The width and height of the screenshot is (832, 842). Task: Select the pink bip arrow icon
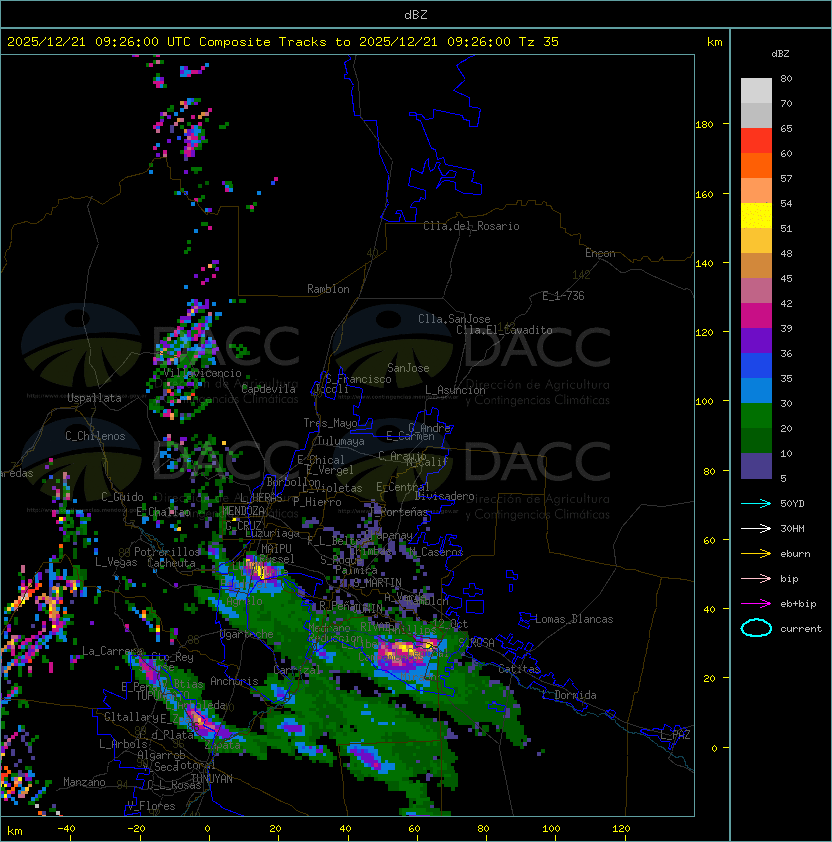tap(756, 579)
